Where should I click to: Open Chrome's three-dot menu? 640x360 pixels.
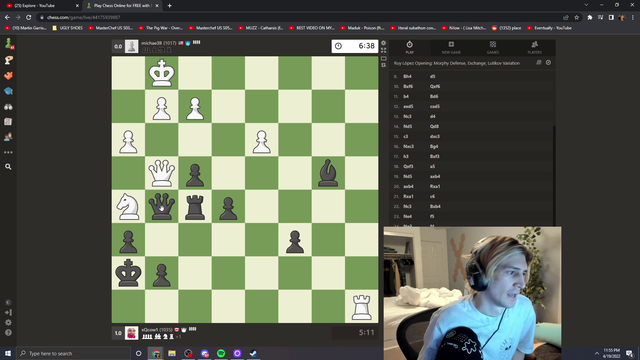(633, 18)
